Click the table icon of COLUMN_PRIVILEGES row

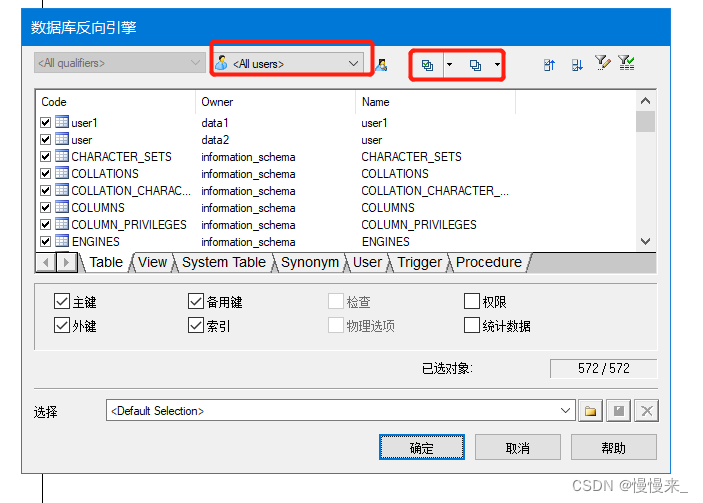[x=62, y=224]
